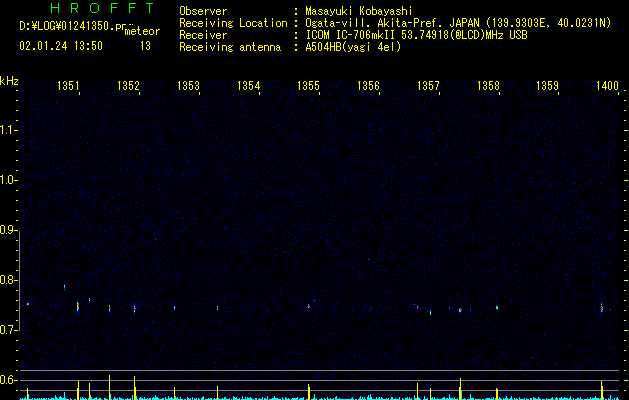Click the 'meteor' count label
This screenshot has width=629, height=400.
pyautogui.click(x=142, y=31)
